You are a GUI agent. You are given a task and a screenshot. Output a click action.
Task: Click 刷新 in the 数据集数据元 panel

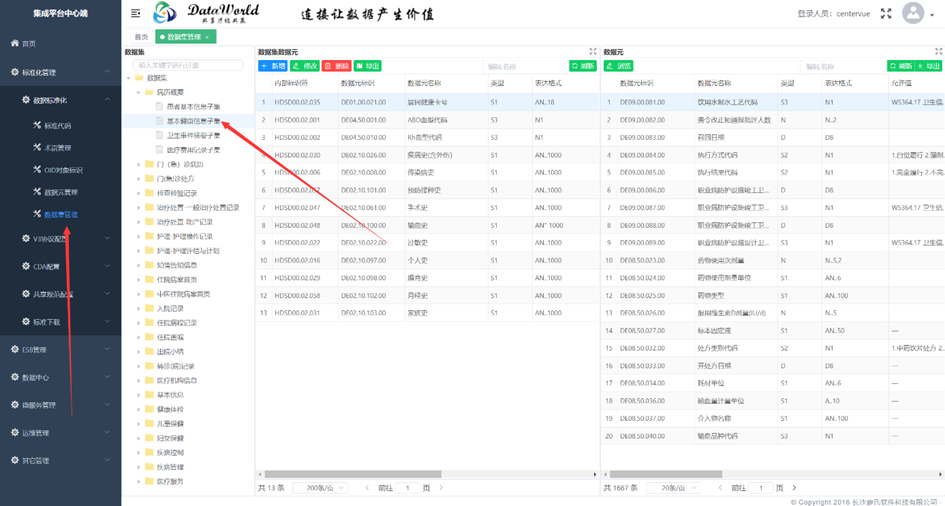[x=583, y=66]
